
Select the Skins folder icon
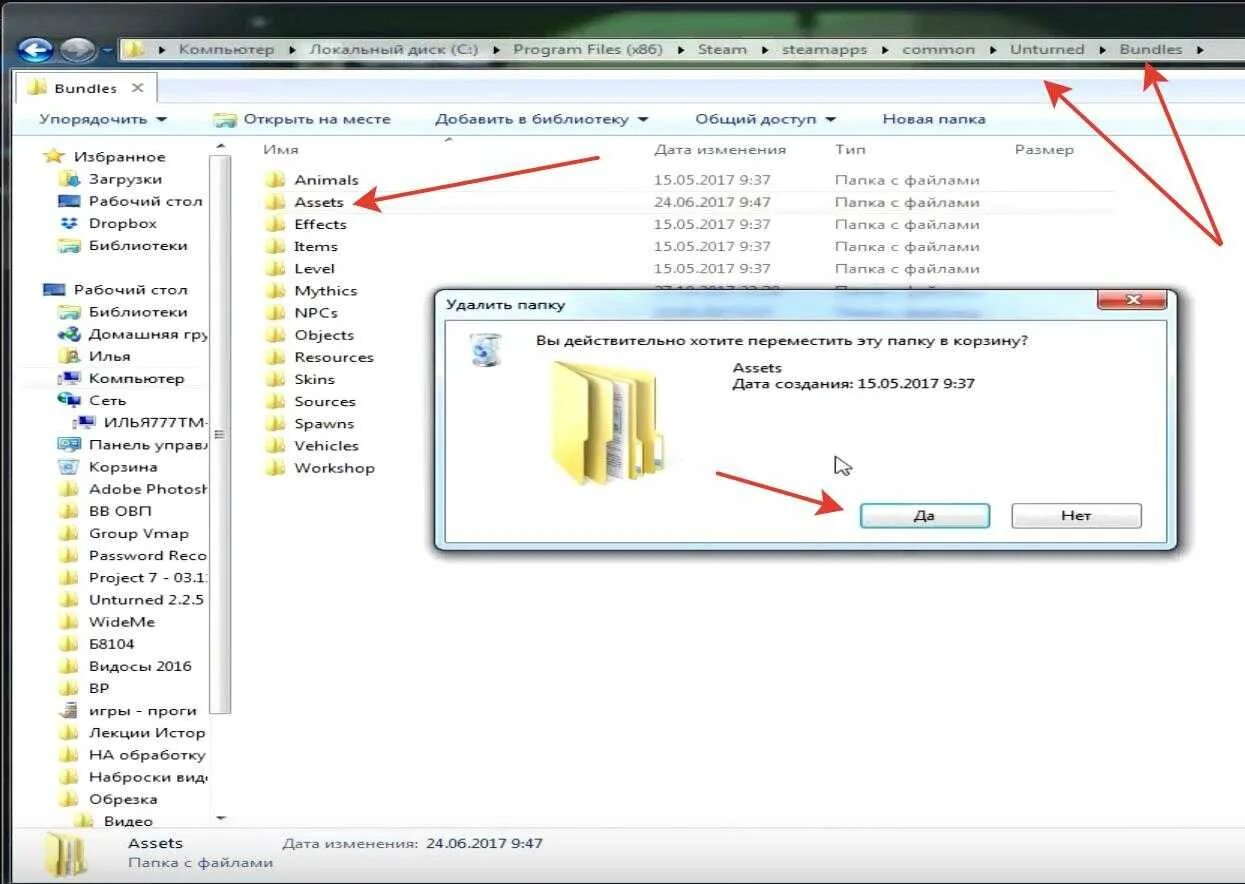click(x=276, y=379)
